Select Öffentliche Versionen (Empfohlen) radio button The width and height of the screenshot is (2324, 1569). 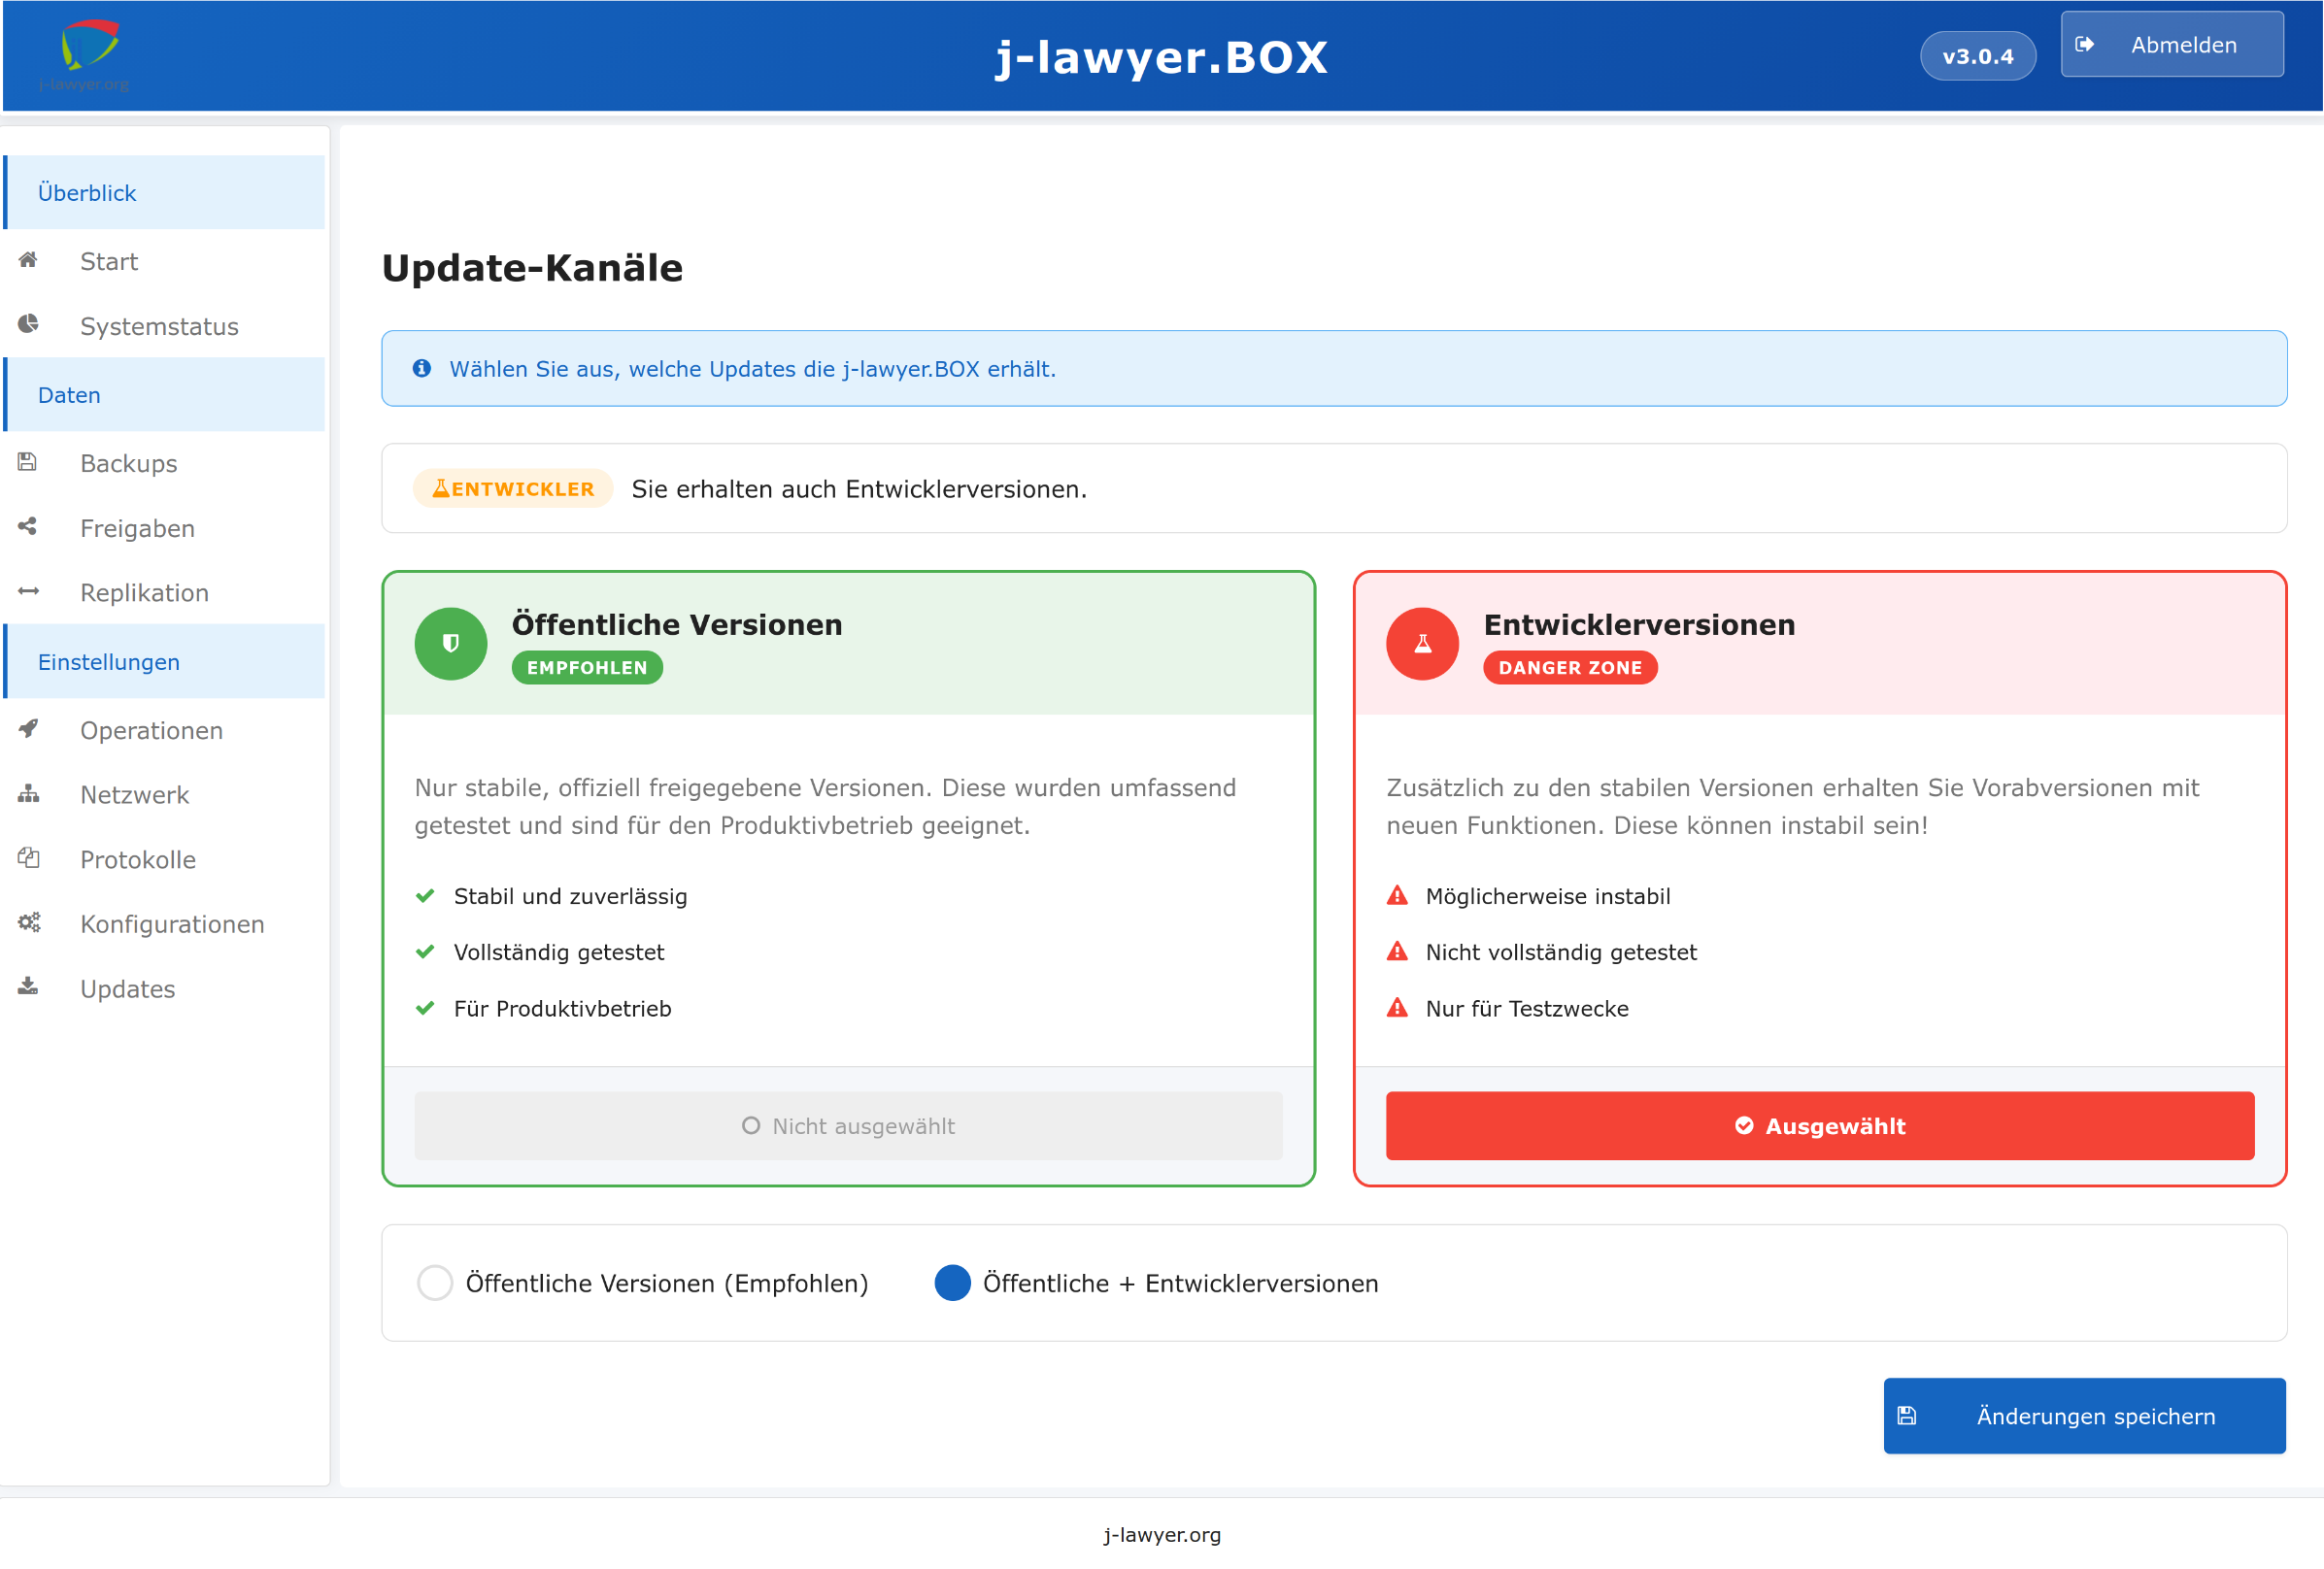coord(435,1283)
